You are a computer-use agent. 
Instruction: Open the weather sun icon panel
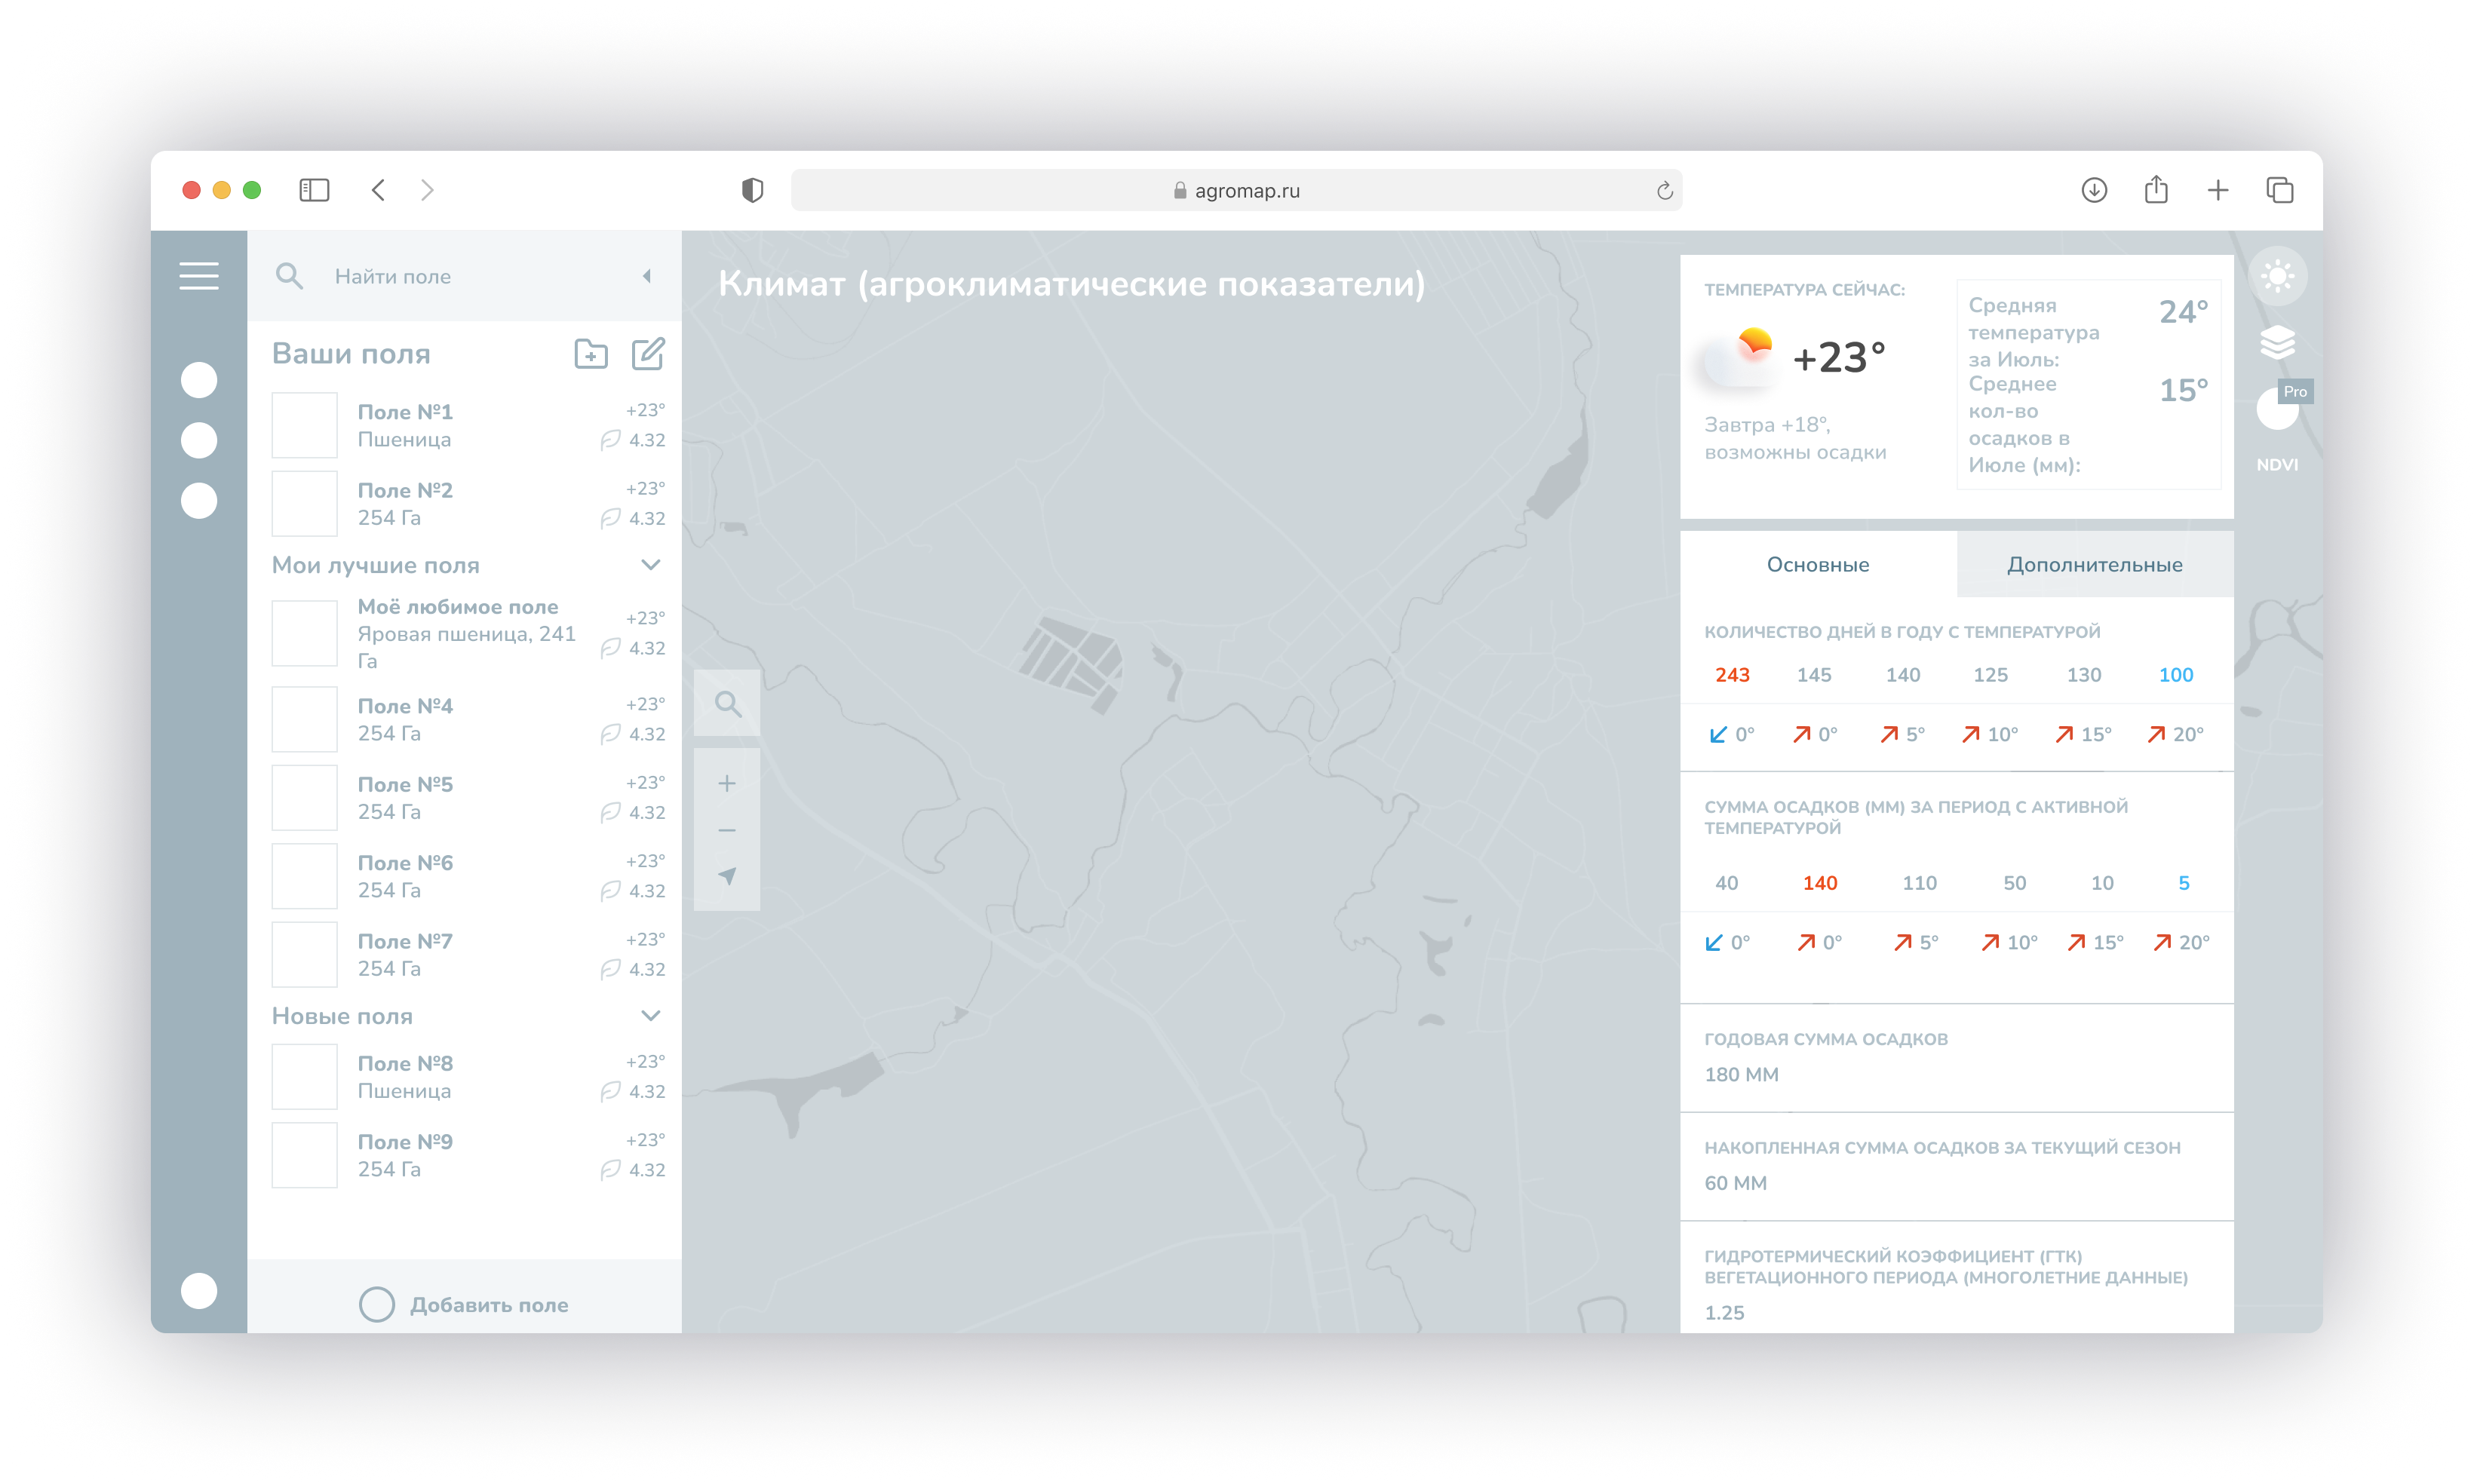click(2278, 276)
